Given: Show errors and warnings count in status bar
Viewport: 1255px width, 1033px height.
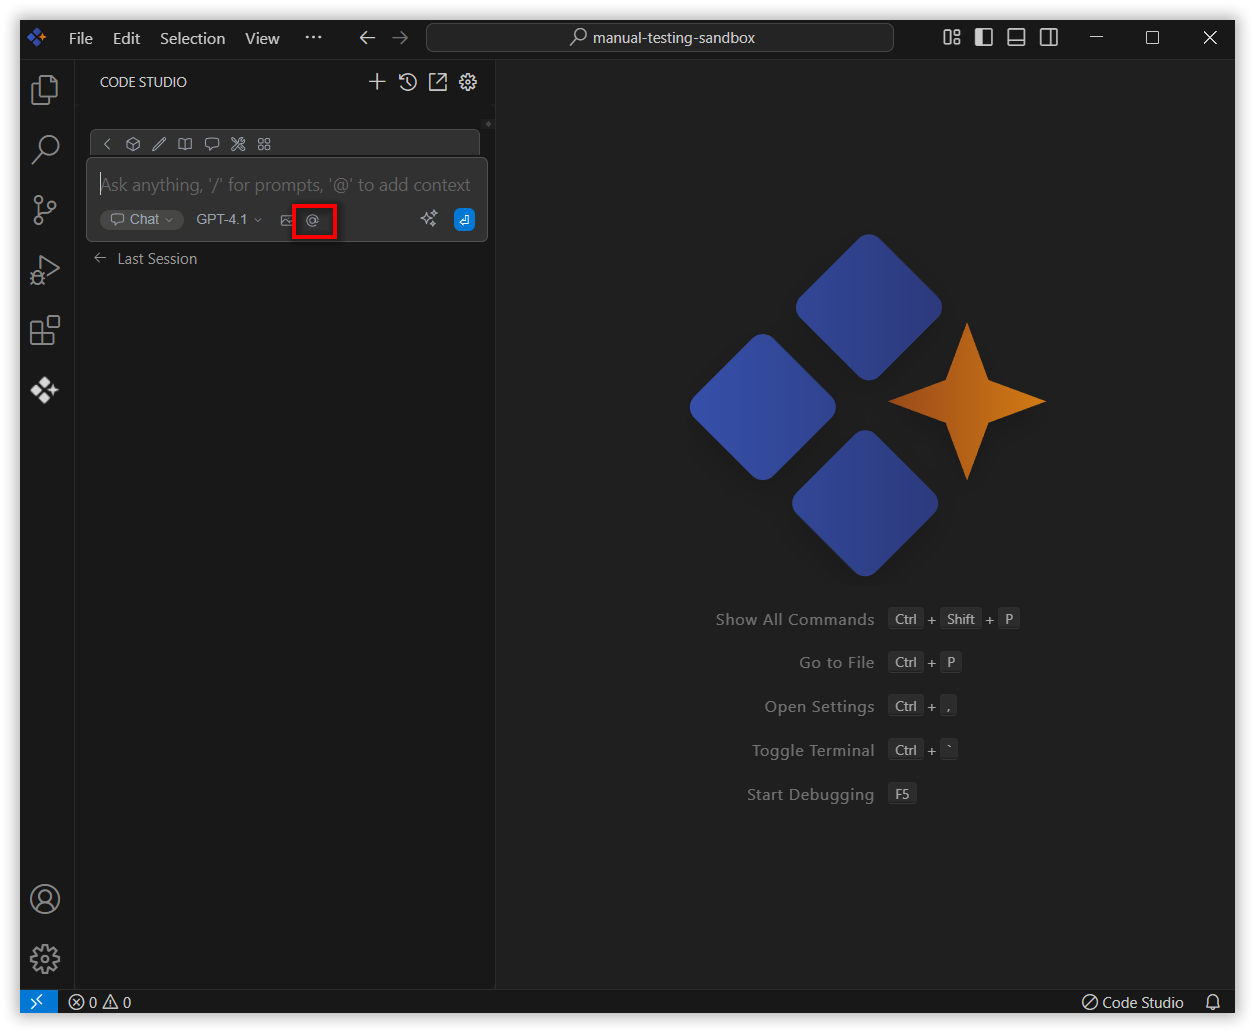Looking at the screenshot, I should [x=100, y=1002].
